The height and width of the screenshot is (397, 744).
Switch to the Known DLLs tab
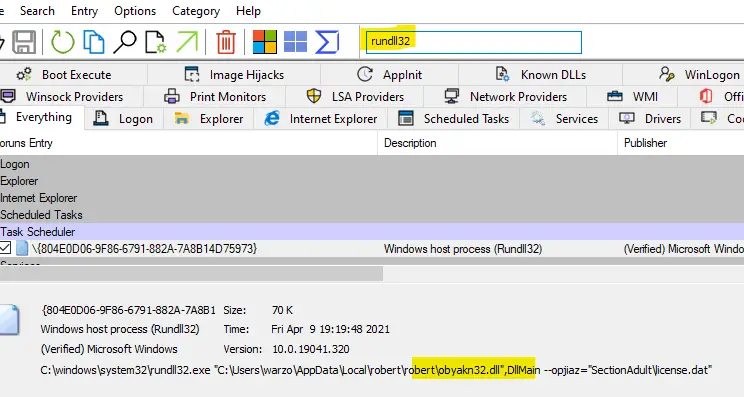tap(540, 74)
